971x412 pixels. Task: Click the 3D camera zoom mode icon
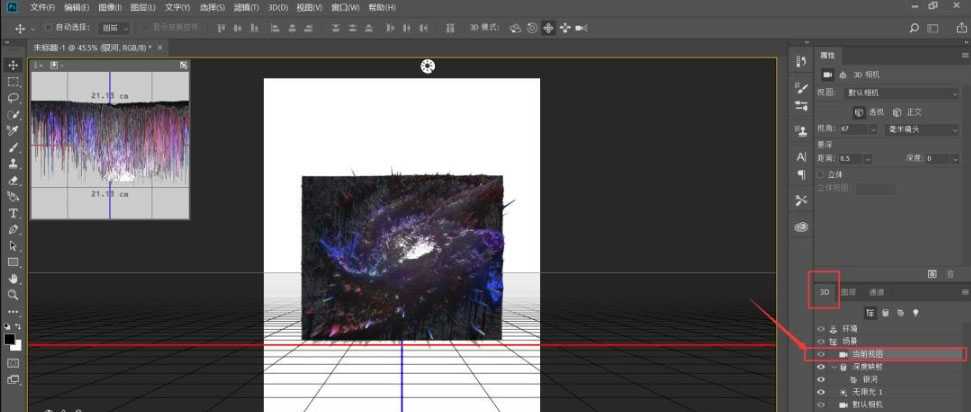point(580,28)
